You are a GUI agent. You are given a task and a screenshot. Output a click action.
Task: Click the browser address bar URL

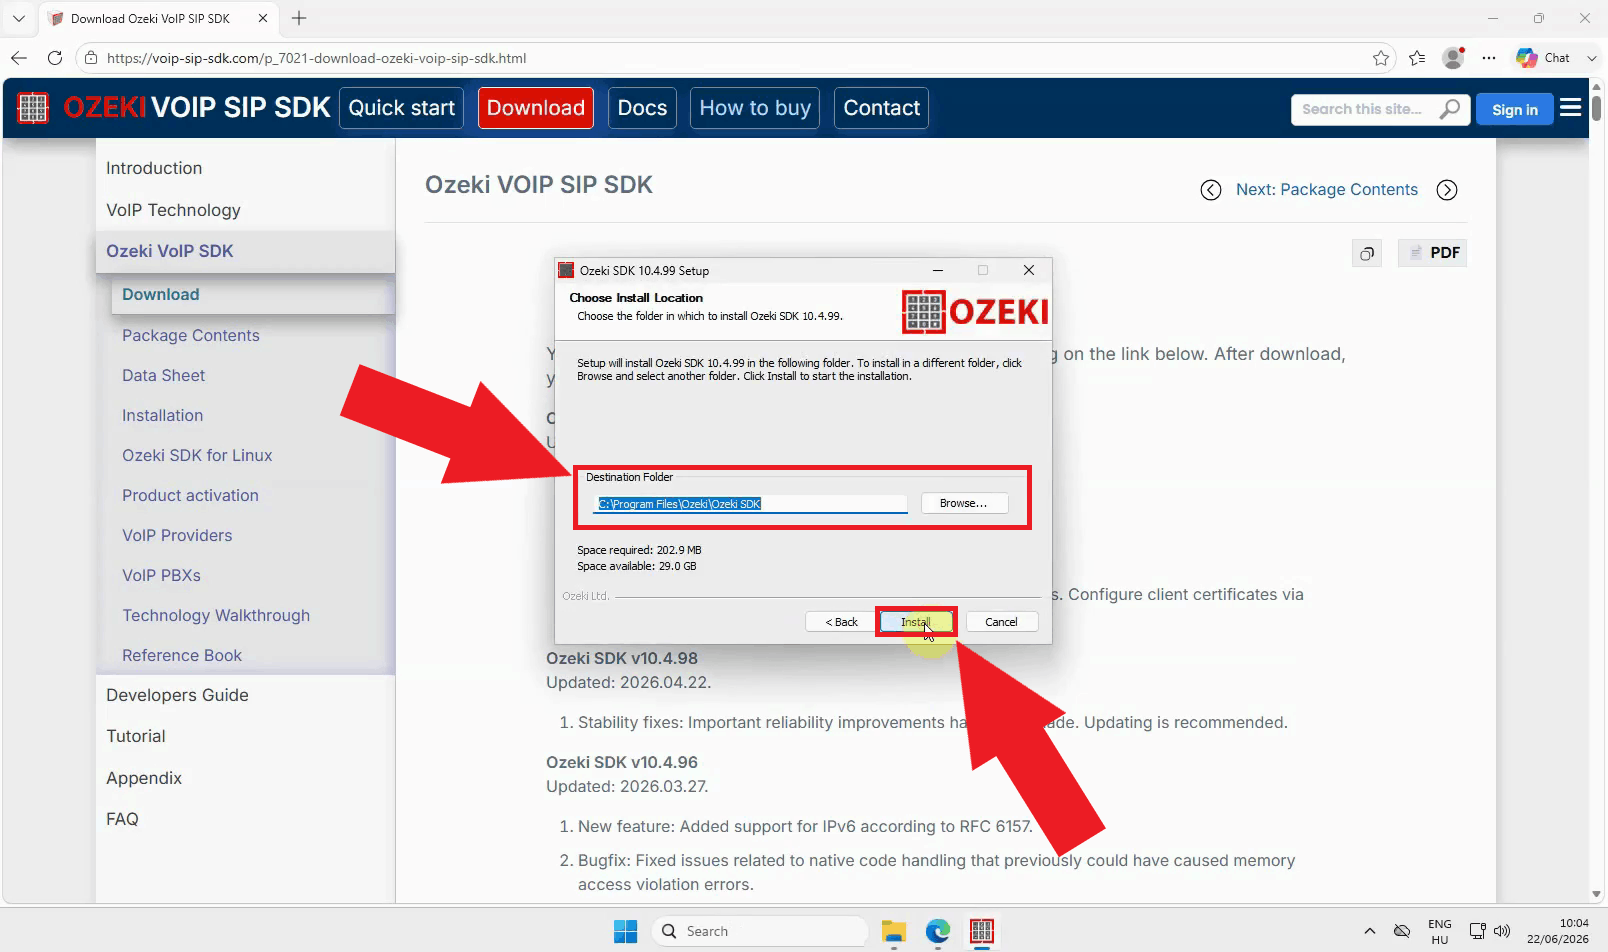coord(316,58)
